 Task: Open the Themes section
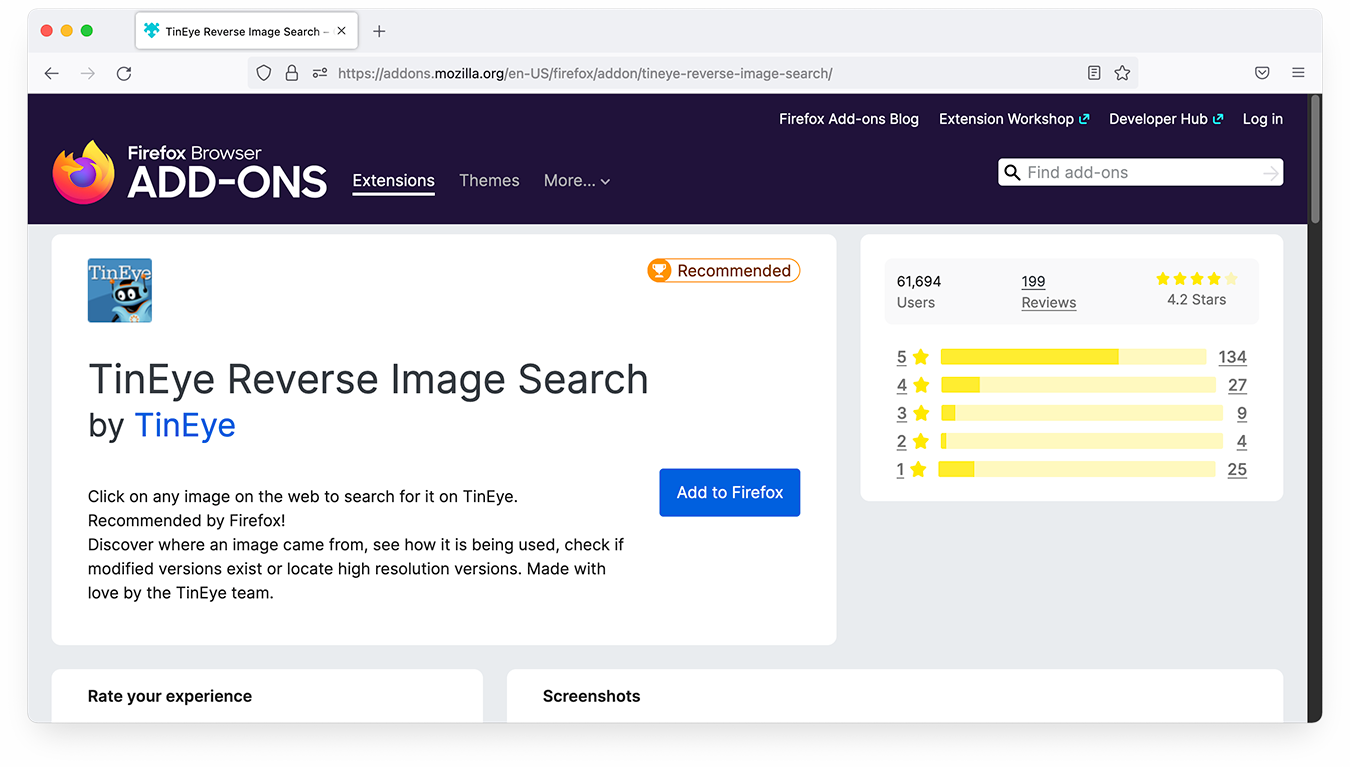[489, 181]
